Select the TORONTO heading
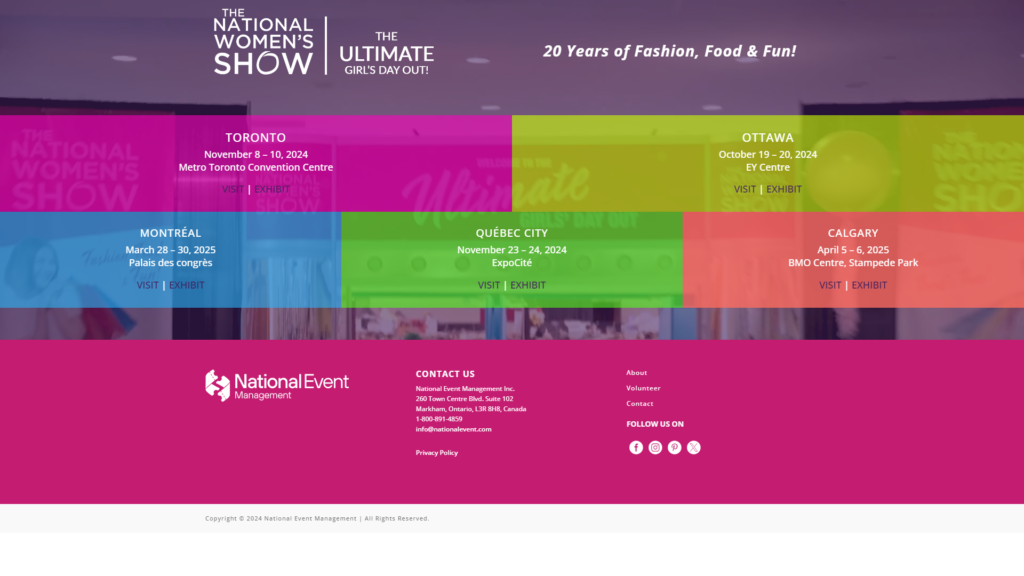The width and height of the screenshot is (1024, 576). pos(256,138)
